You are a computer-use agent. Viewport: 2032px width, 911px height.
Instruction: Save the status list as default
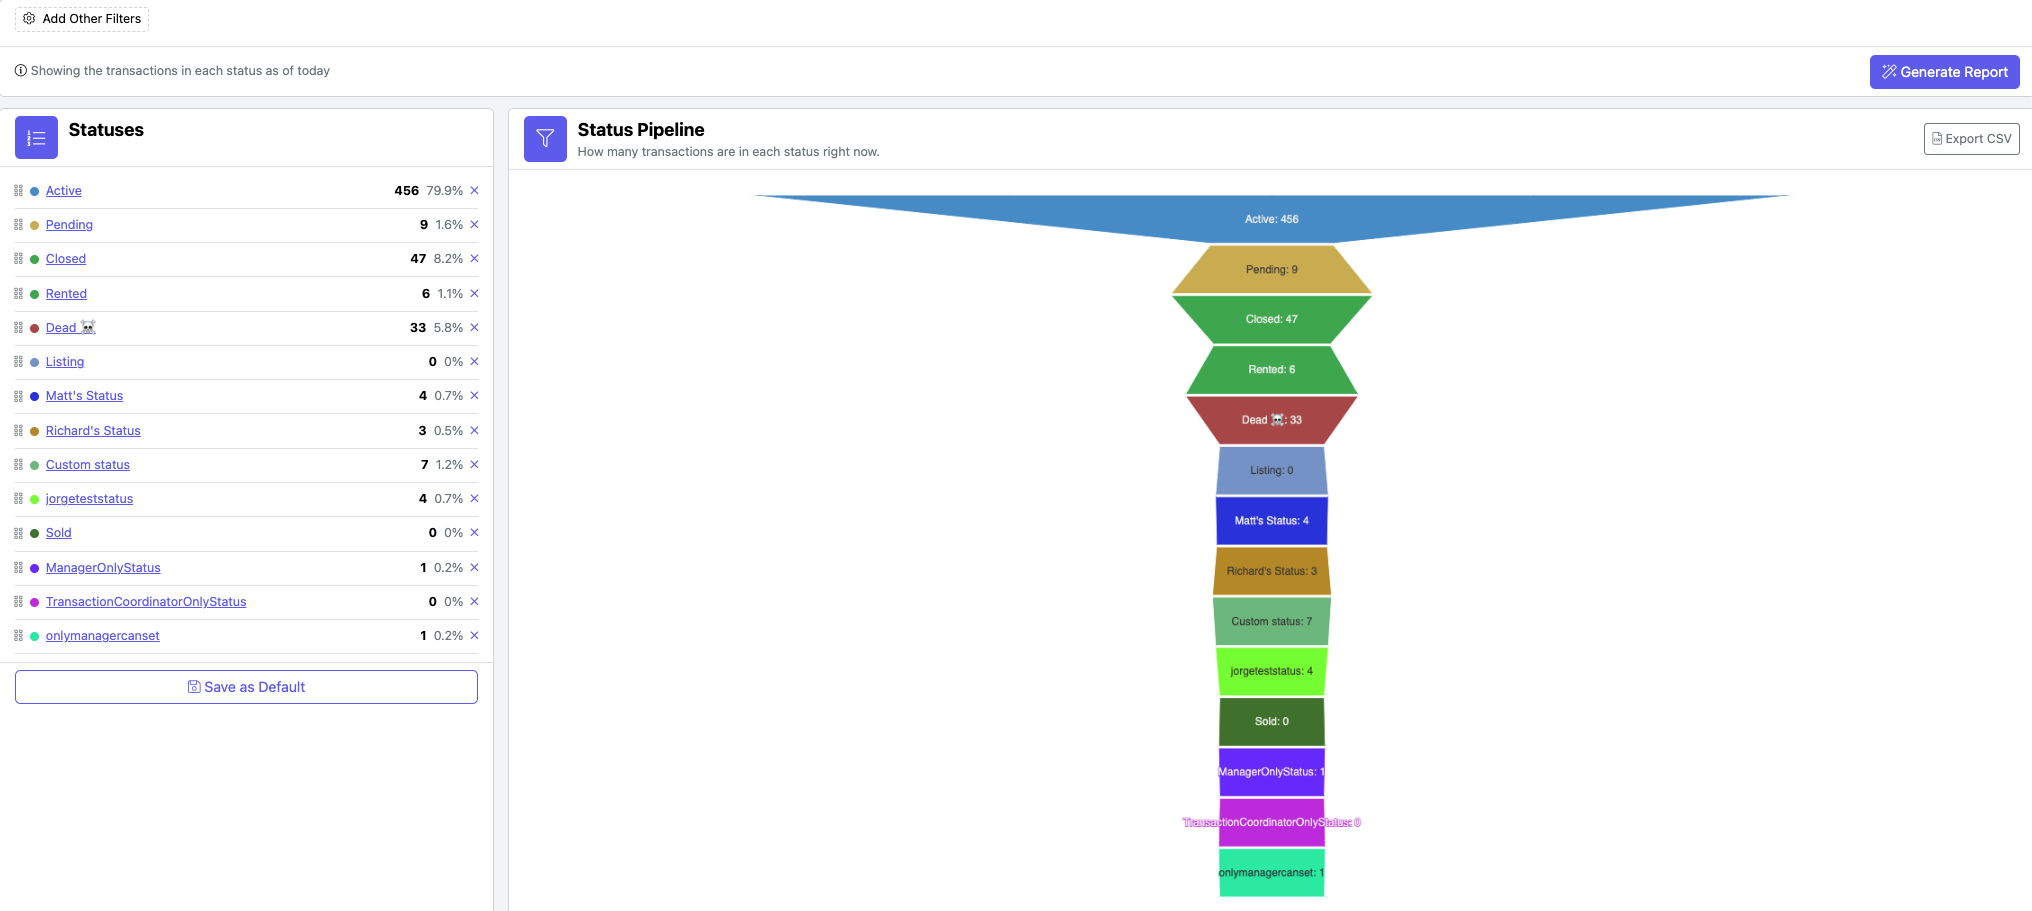246,687
